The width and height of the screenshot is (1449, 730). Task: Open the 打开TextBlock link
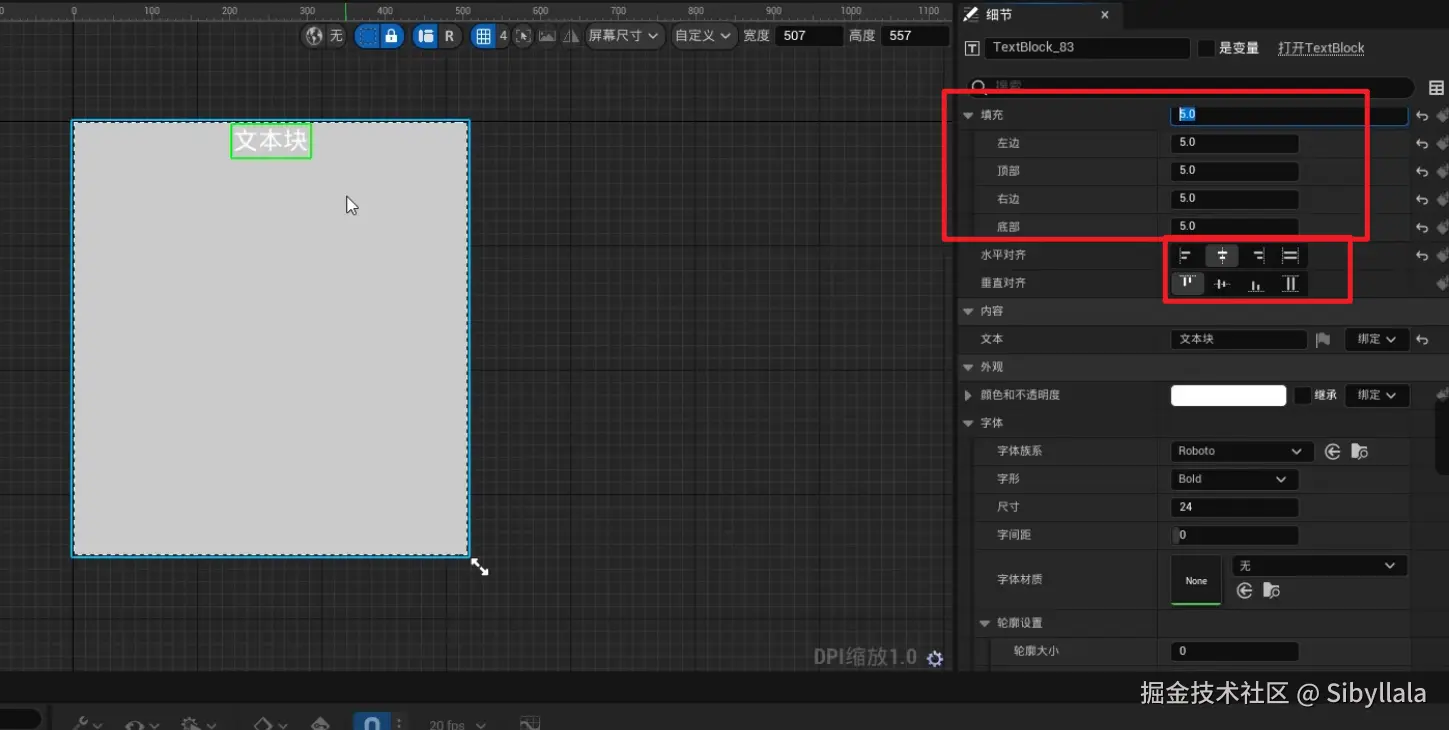point(1321,48)
